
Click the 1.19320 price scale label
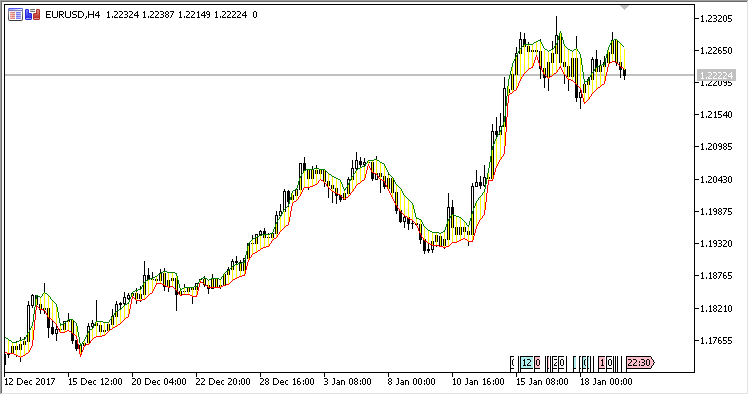(x=716, y=244)
